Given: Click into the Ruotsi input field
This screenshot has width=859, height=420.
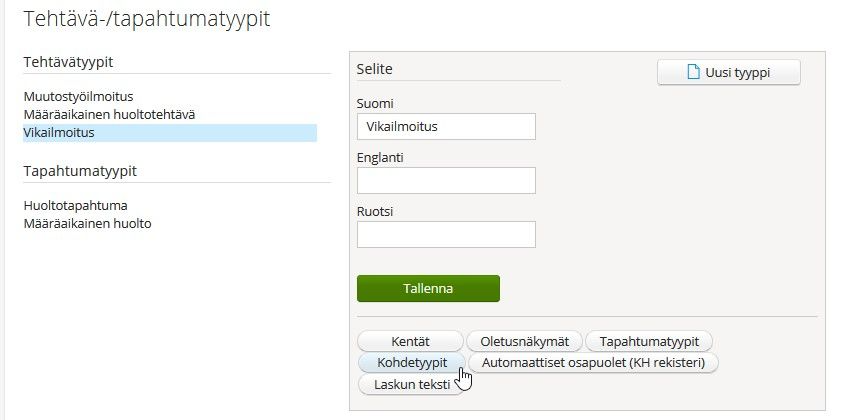Looking at the screenshot, I should (x=445, y=234).
